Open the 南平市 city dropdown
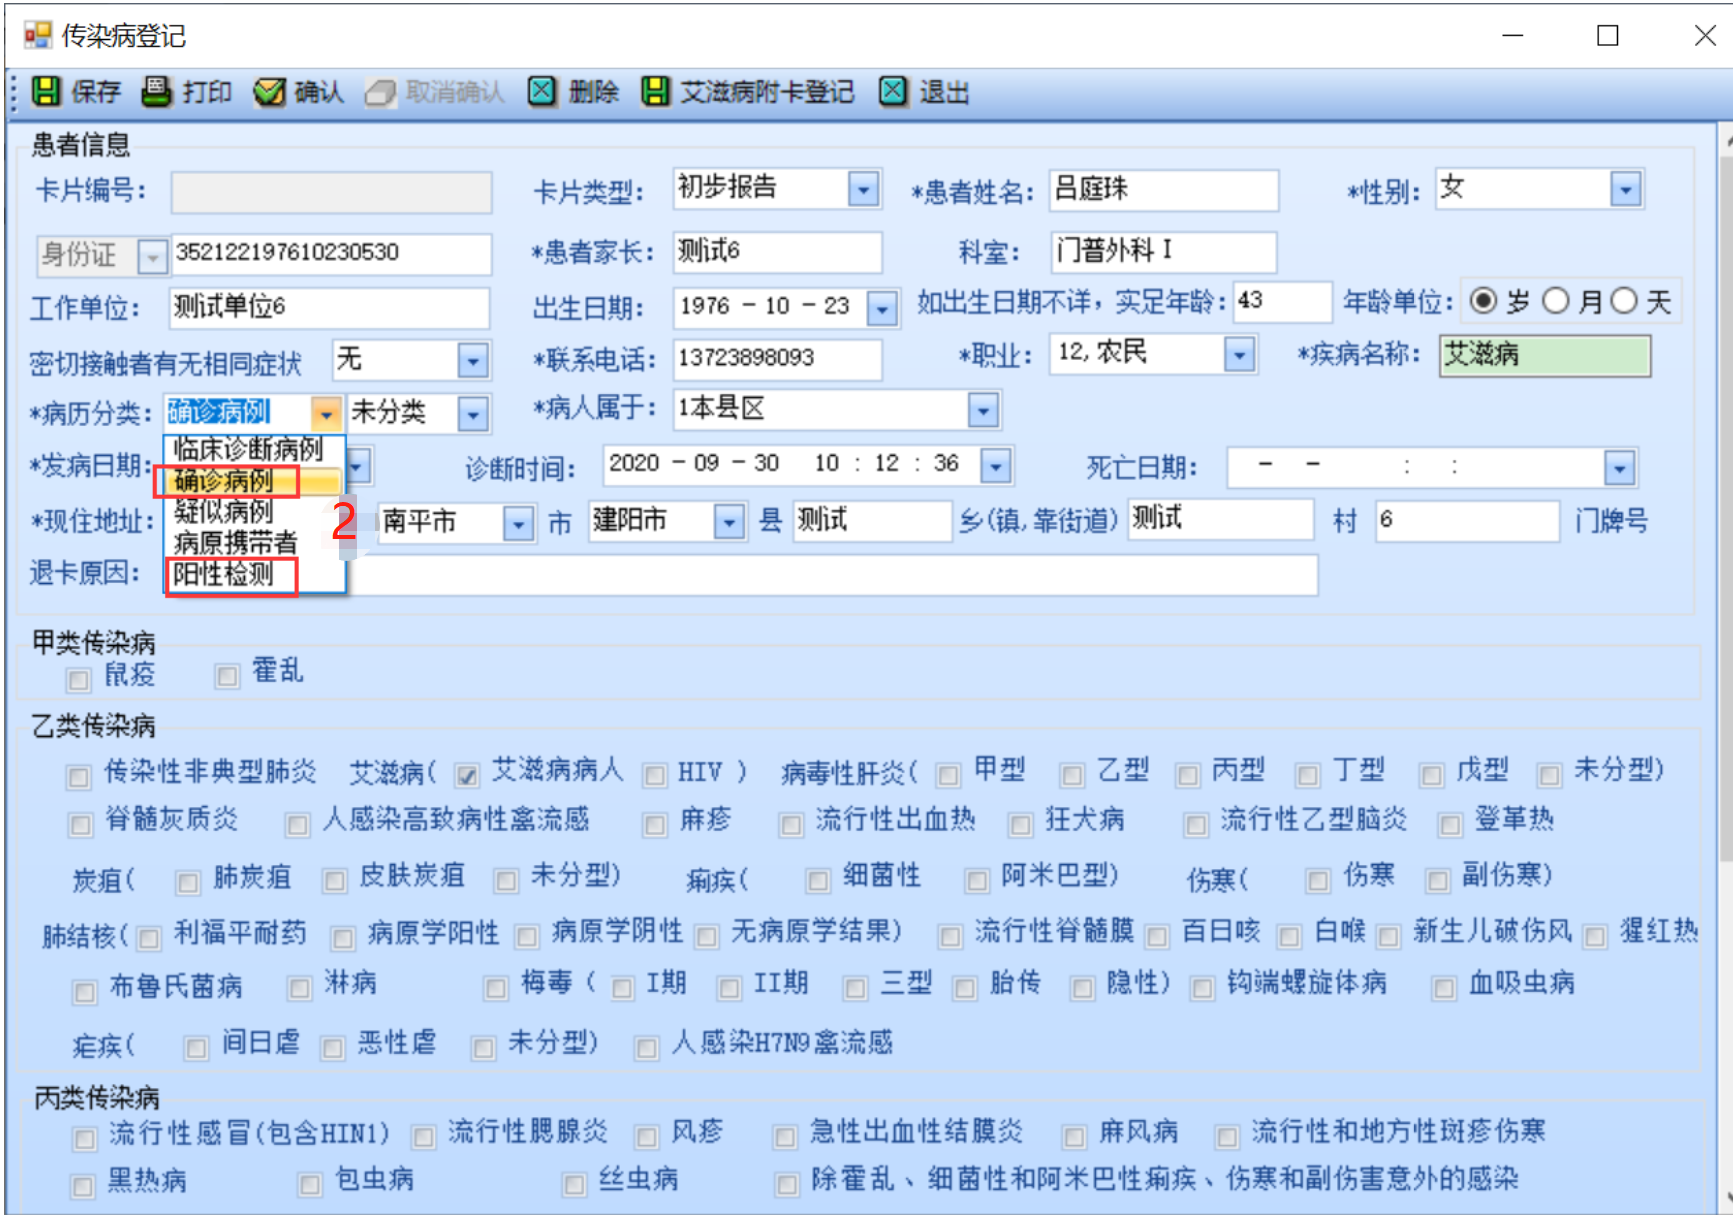The height and width of the screenshot is (1218, 1733). 518,523
